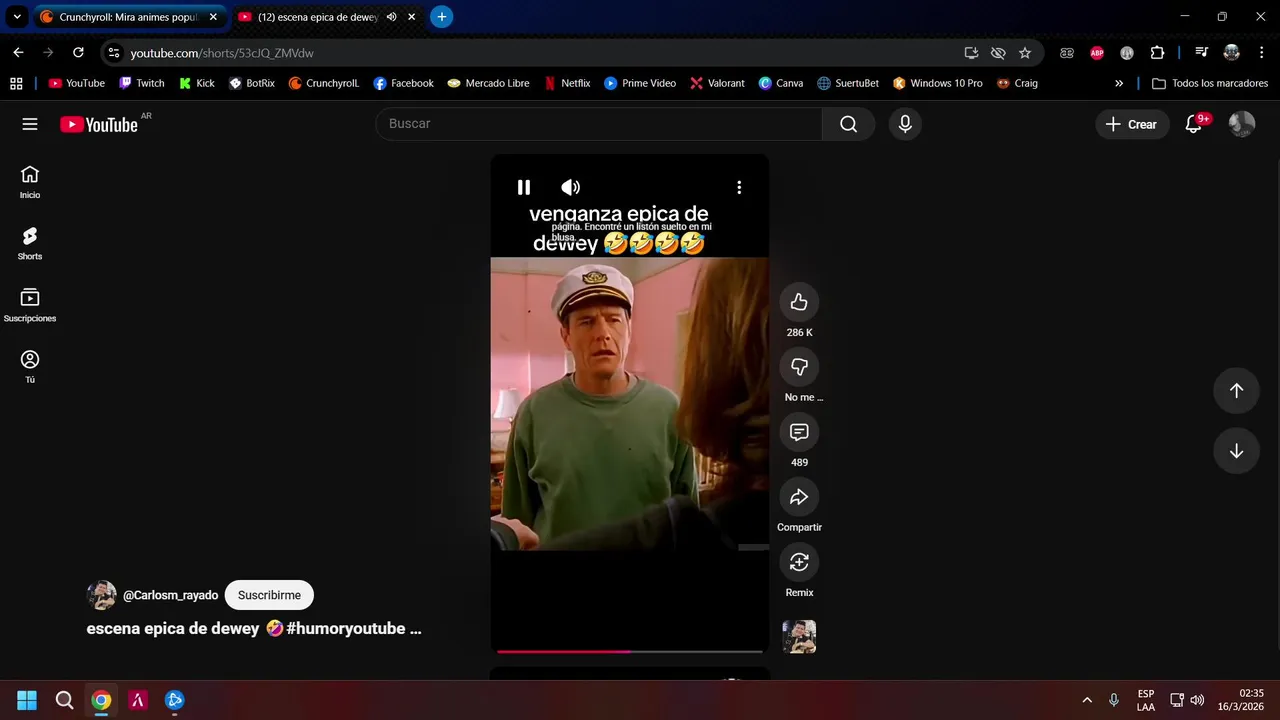The image size is (1280, 720).
Task: Open a new browser tab
Action: pos(442,17)
